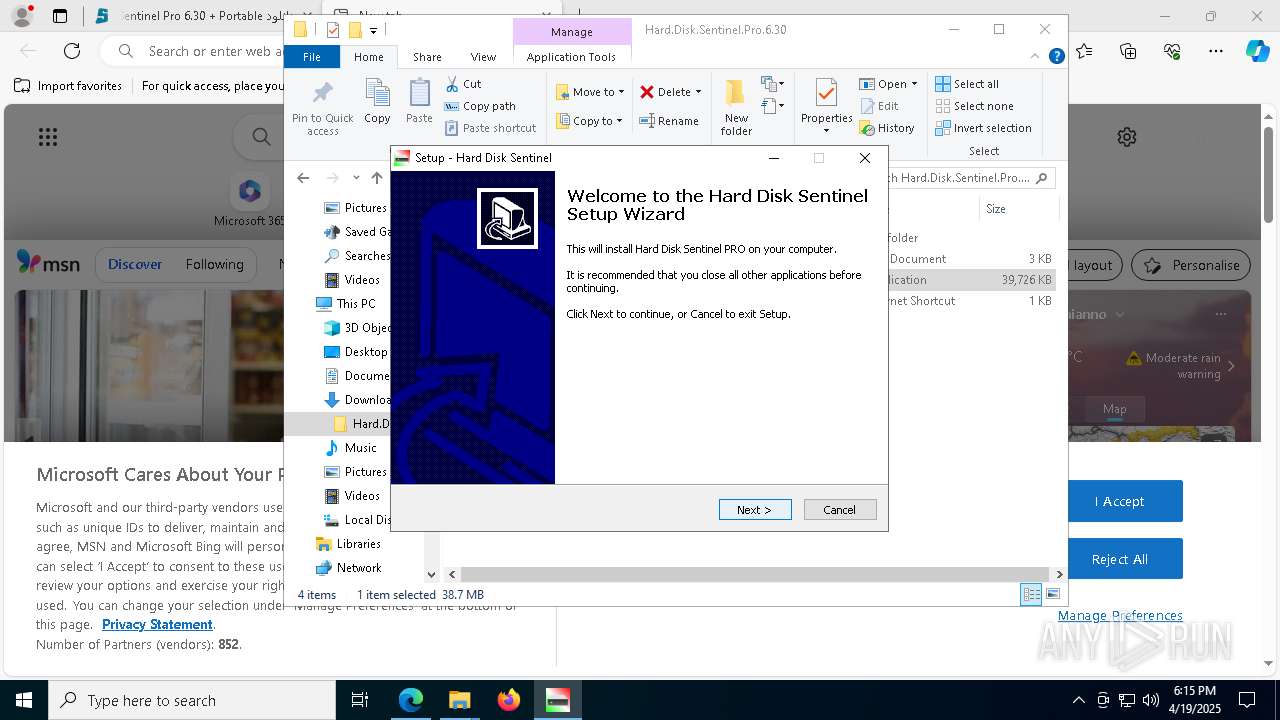The height and width of the screenshot is (720, 1280).
Task: Click the red Delete icon
Action: click(x=647, y=92)
